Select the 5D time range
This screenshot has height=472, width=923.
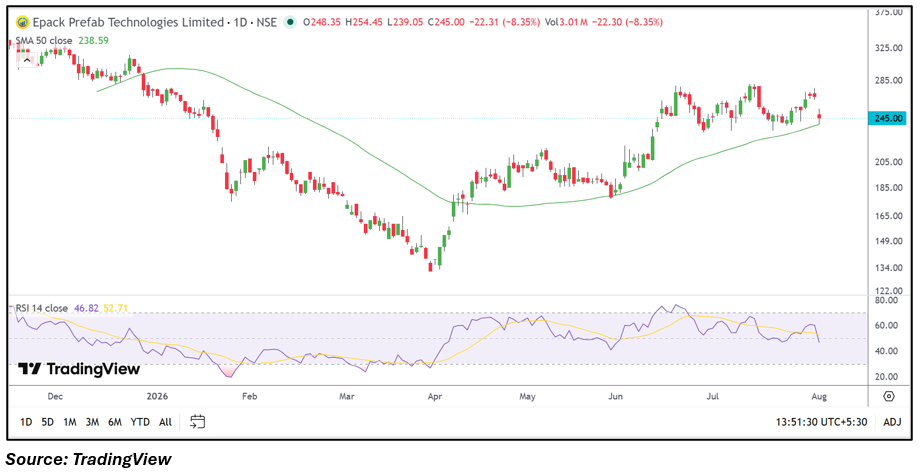[48, 422]
